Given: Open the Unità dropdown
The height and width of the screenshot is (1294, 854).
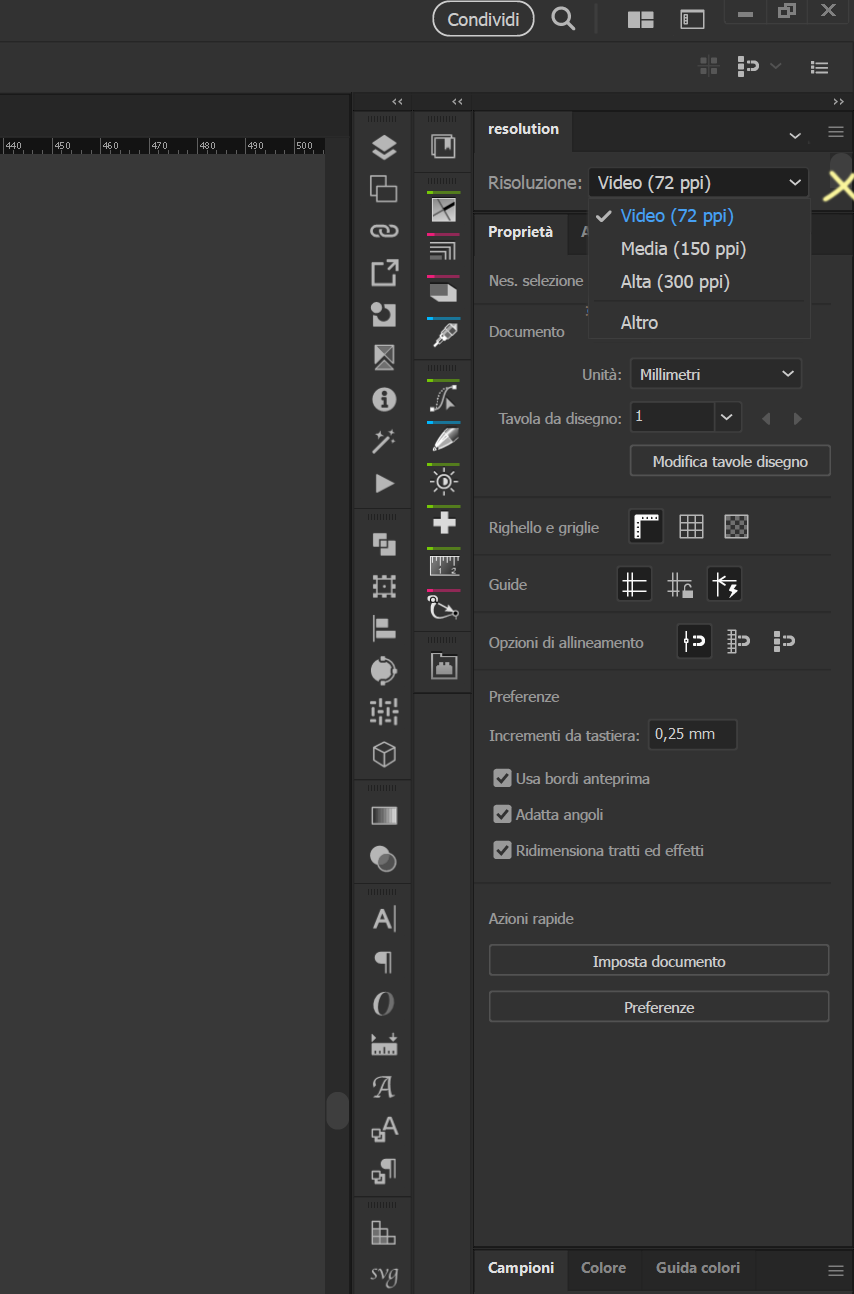Looking at the screenshot, I should click(715, 373).
